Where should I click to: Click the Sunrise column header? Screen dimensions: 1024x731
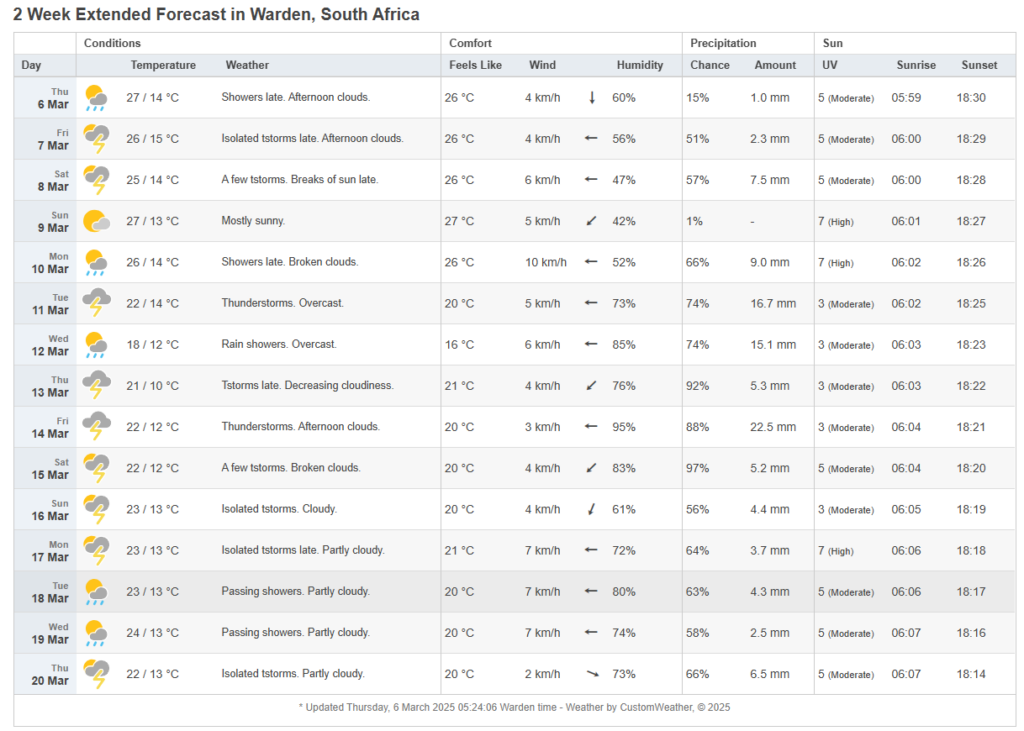[x=916, y=65]
